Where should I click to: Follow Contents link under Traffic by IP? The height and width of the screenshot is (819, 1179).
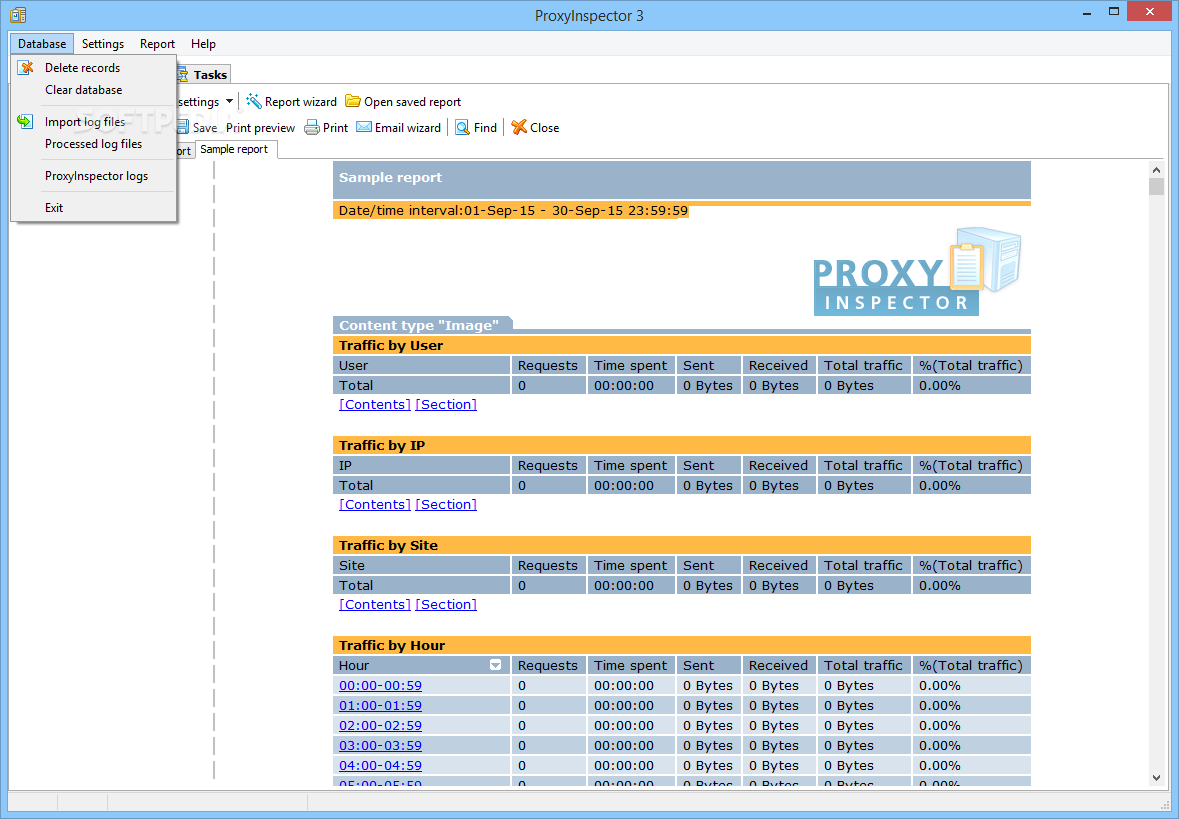374,505
